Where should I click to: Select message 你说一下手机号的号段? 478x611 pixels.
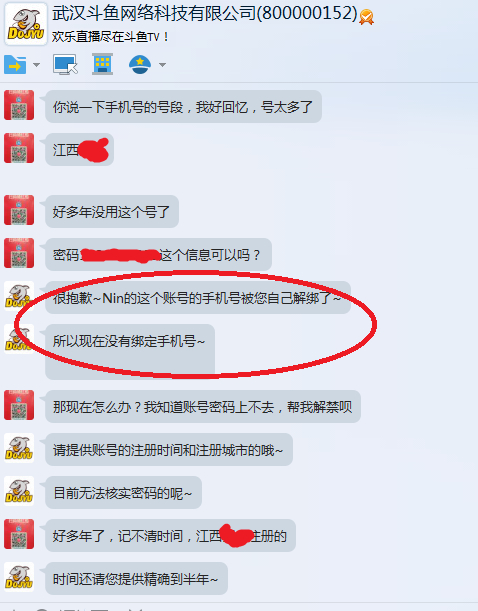183,106
